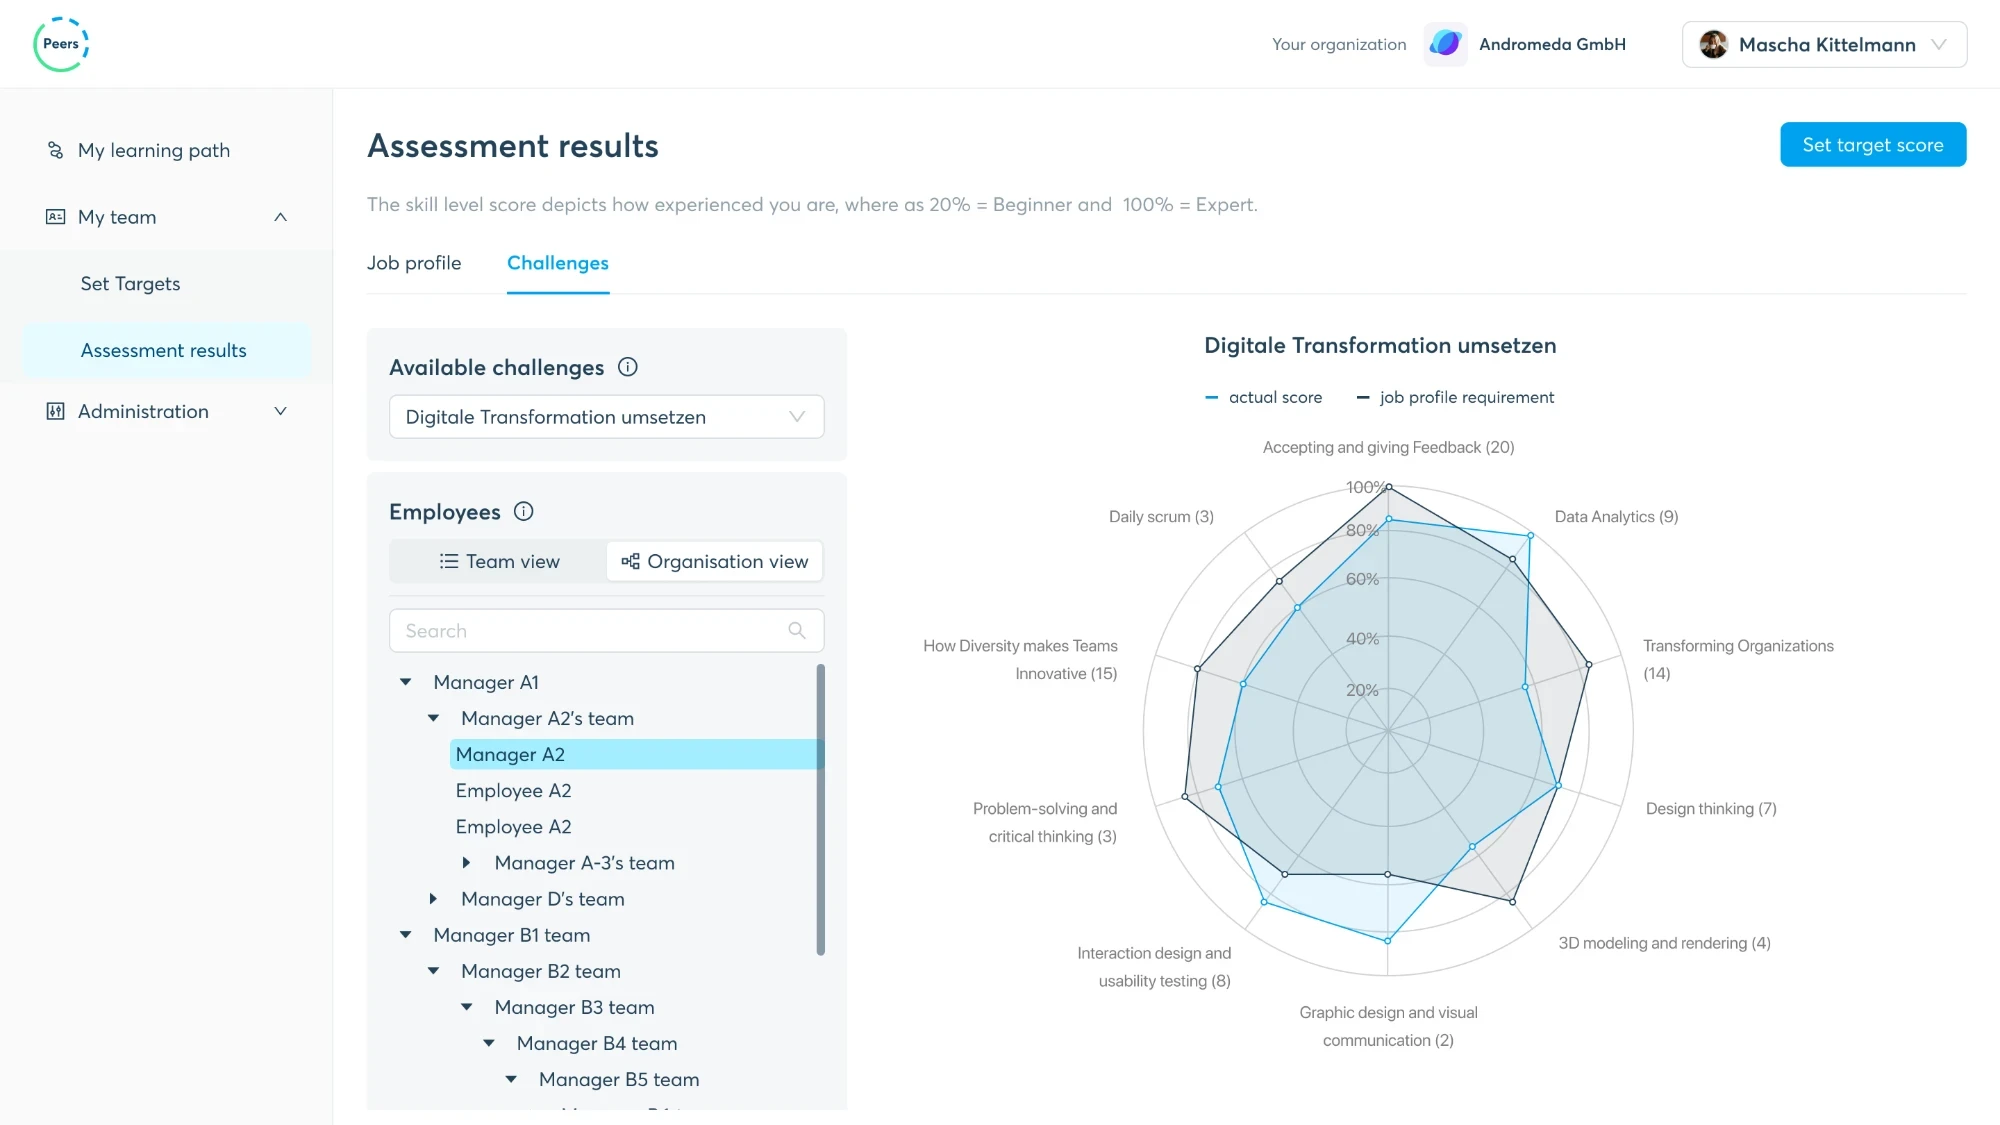
Task: Expand the Administration section chevron
Action: (x=281, y=411)
